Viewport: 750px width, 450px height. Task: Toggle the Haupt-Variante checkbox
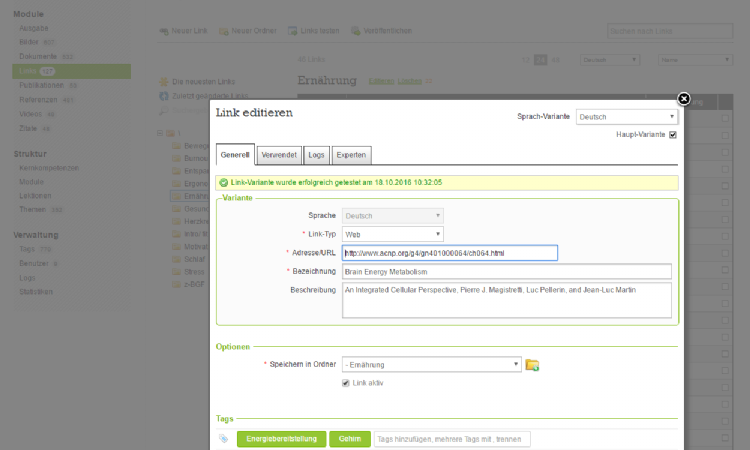[x=672, y=135]
